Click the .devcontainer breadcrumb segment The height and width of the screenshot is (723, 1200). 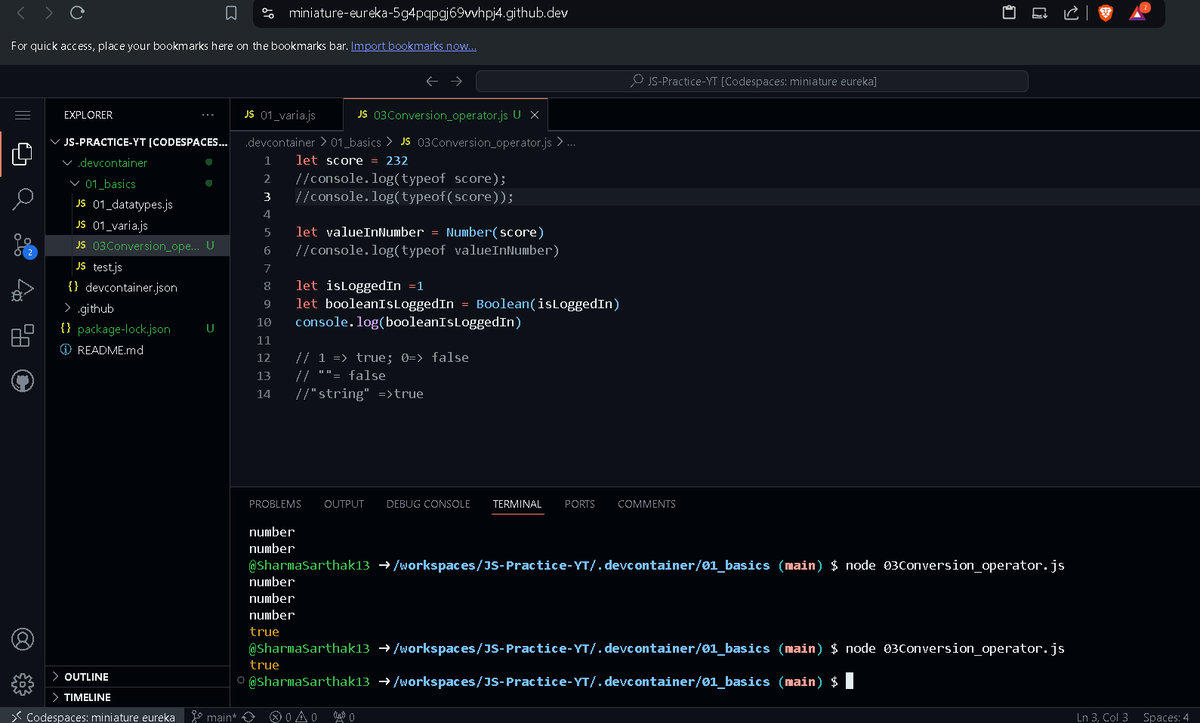click(x=280, y=143)
